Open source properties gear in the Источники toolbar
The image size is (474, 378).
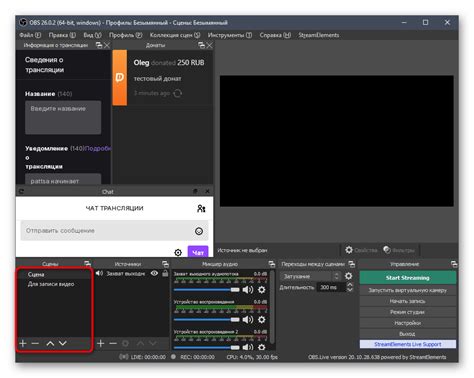pos(125,343)
